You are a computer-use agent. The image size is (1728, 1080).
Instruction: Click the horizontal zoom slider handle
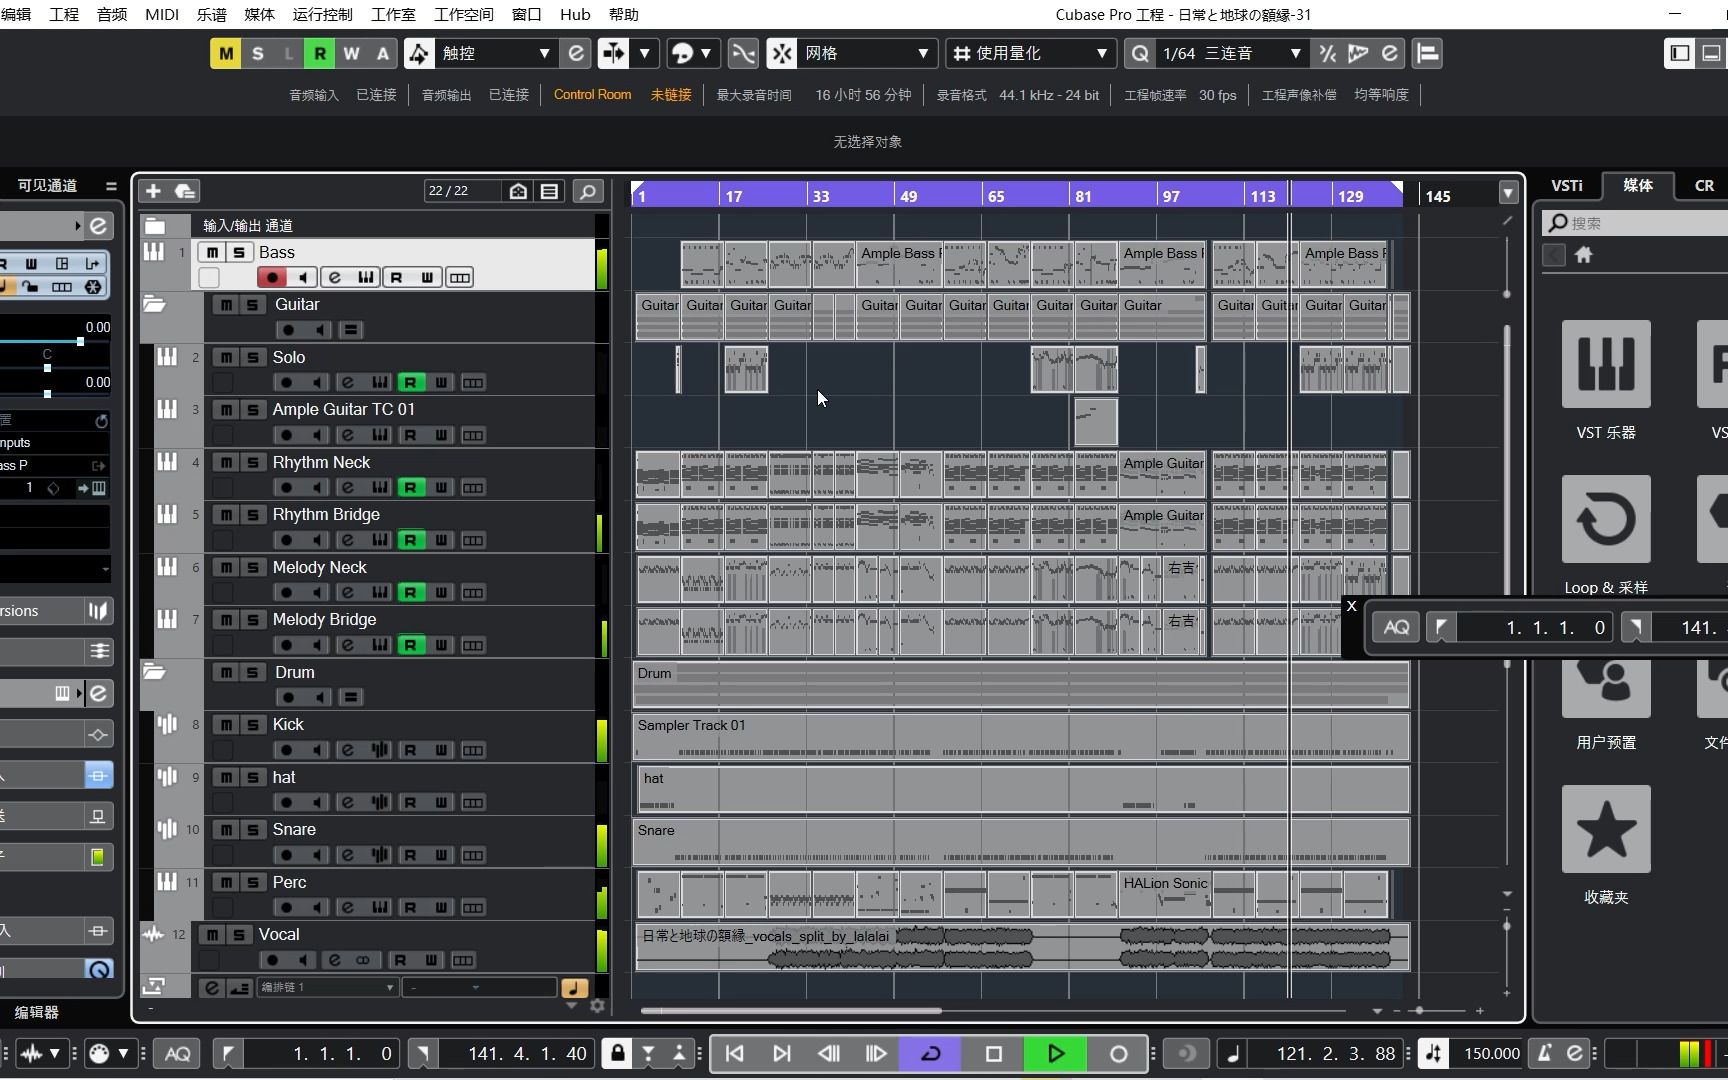click(1419, 1010)
